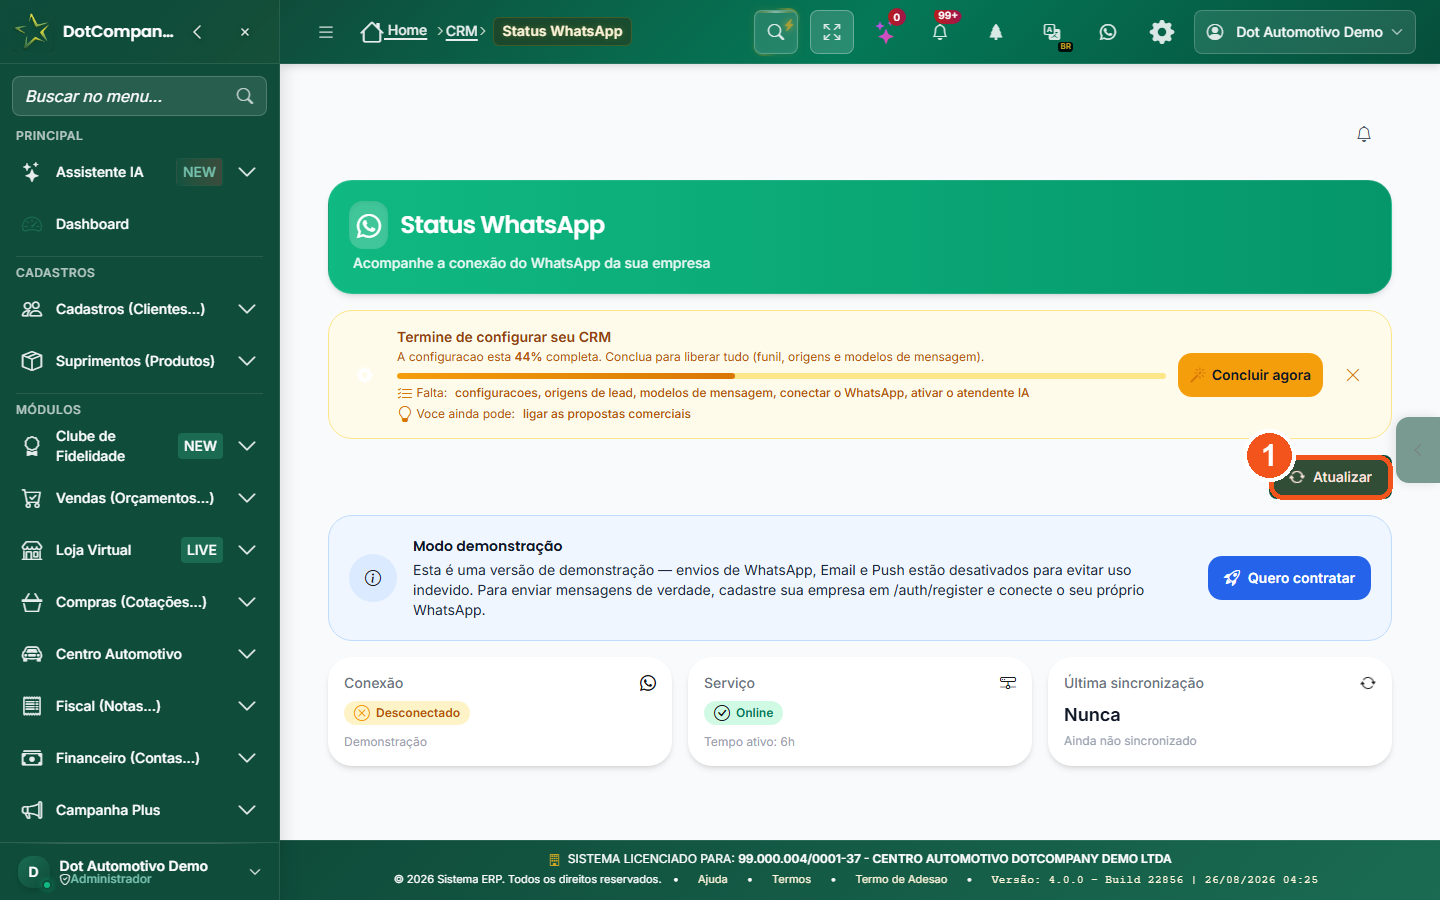Click the Centro Automotivo car icon
The image size is (1440, 900).
click(x=32, y=654)
